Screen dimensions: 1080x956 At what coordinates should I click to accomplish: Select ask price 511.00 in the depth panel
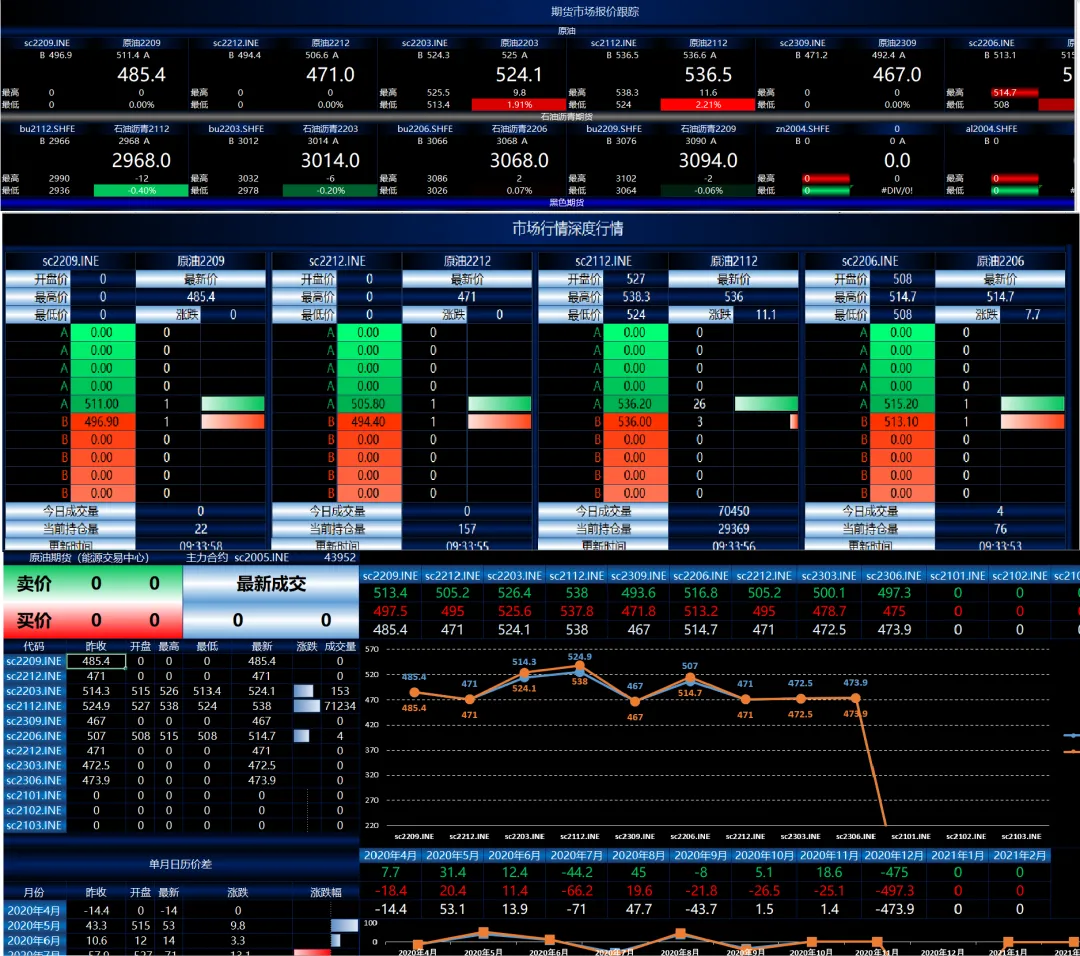point(102,404)
